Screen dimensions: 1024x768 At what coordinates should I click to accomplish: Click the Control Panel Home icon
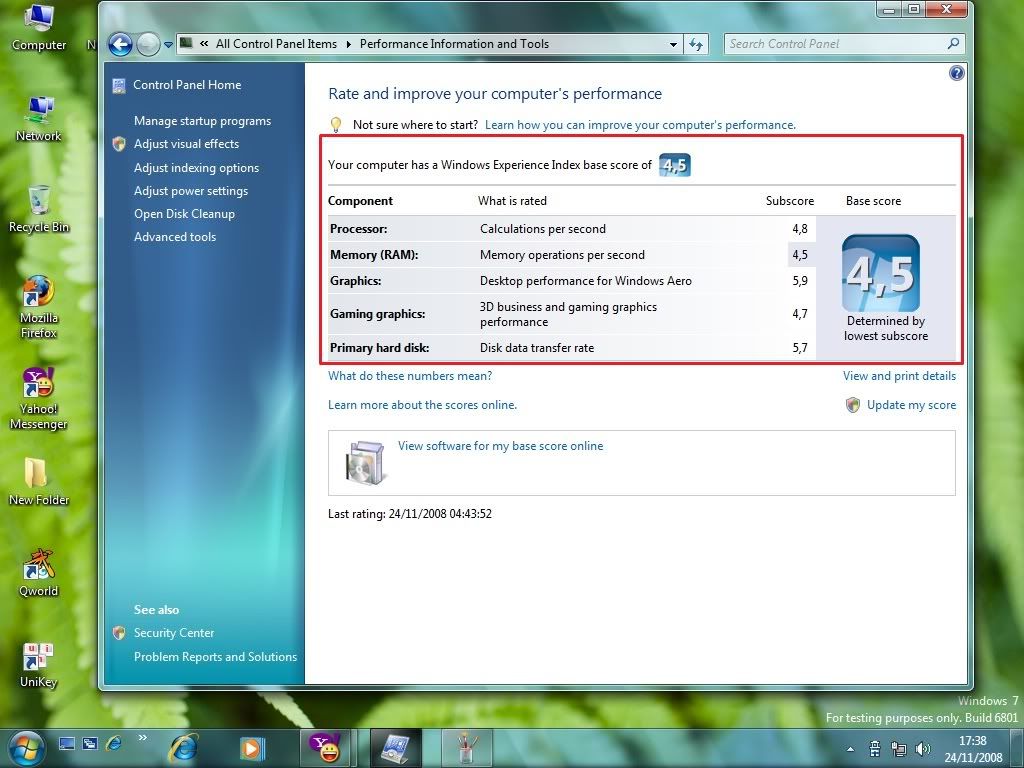119,86
